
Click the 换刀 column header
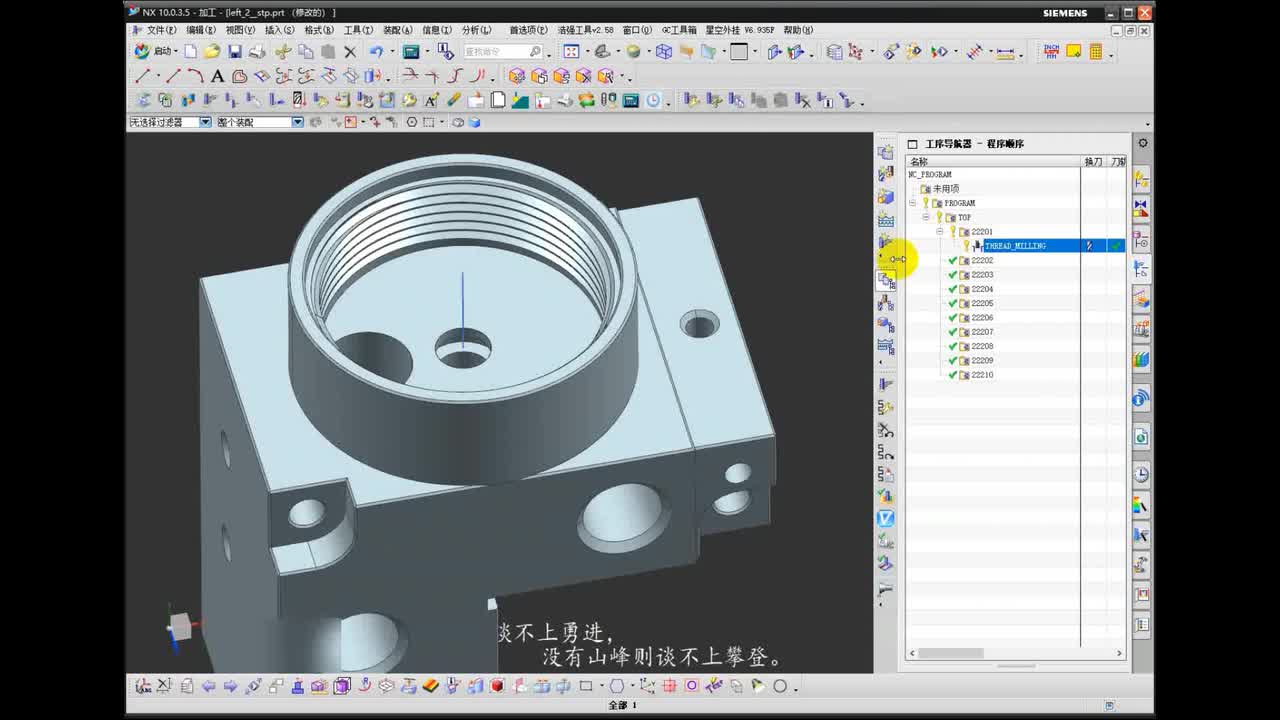tap(1093, 161)
